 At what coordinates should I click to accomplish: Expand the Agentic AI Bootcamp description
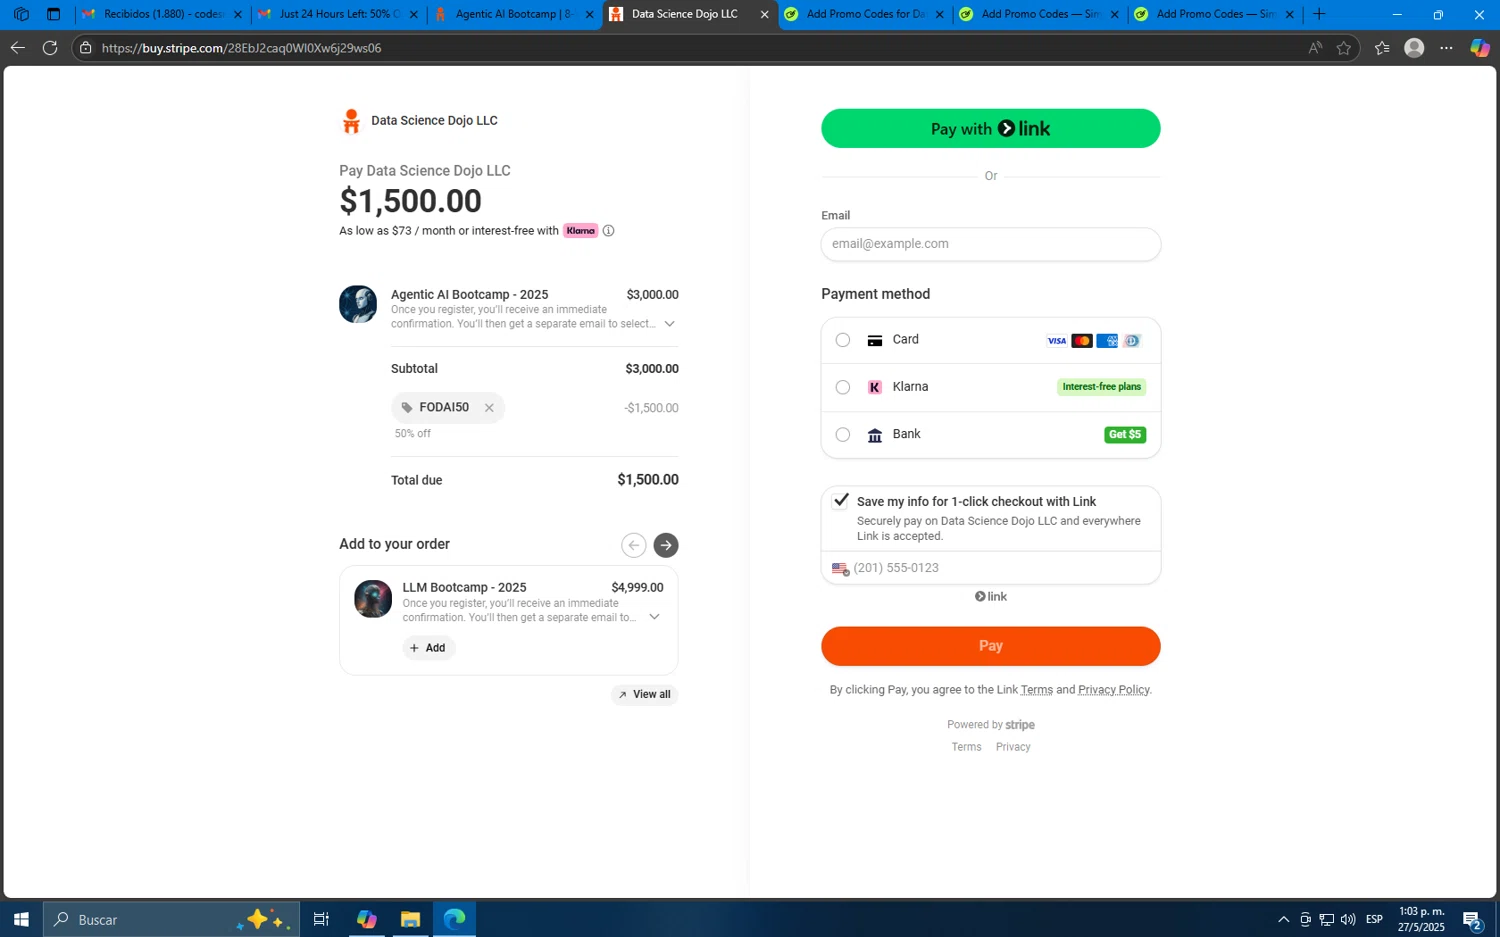(x=670, y=324)
